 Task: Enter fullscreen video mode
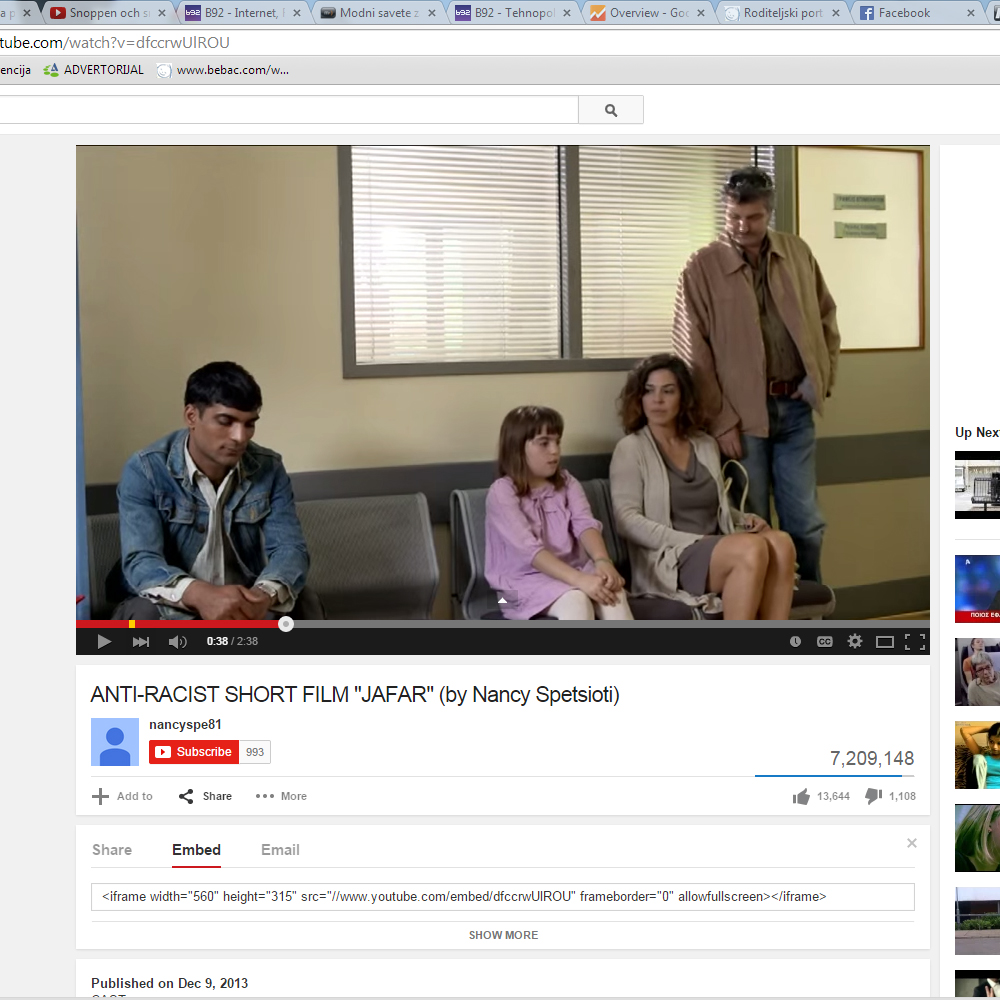(914, 642)
